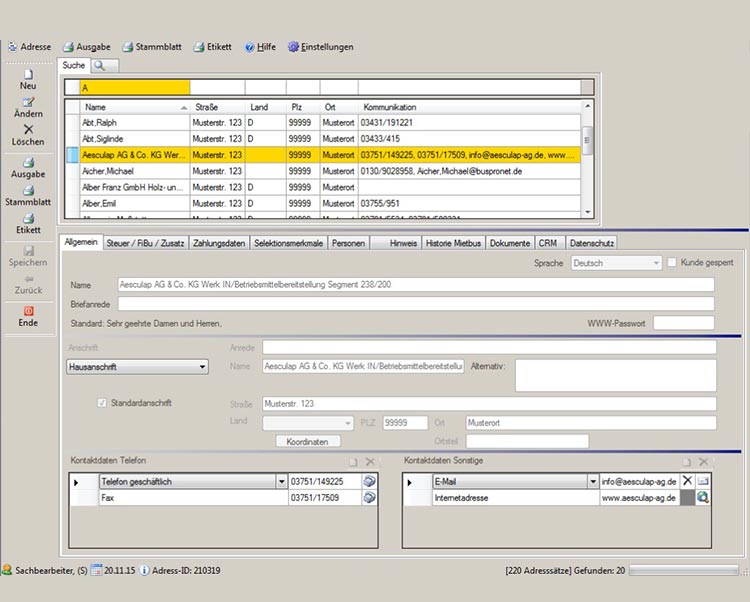Open the Personen tab

[348, 243]
